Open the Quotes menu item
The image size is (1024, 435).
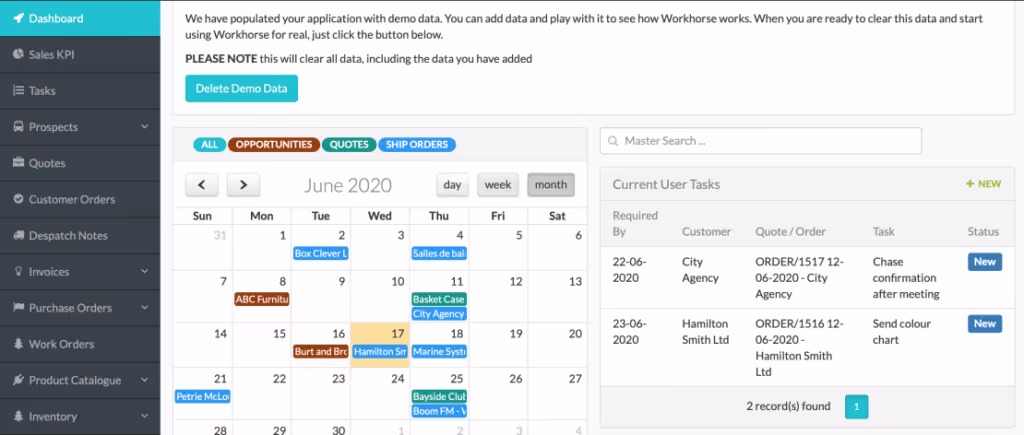coord(80,163)
